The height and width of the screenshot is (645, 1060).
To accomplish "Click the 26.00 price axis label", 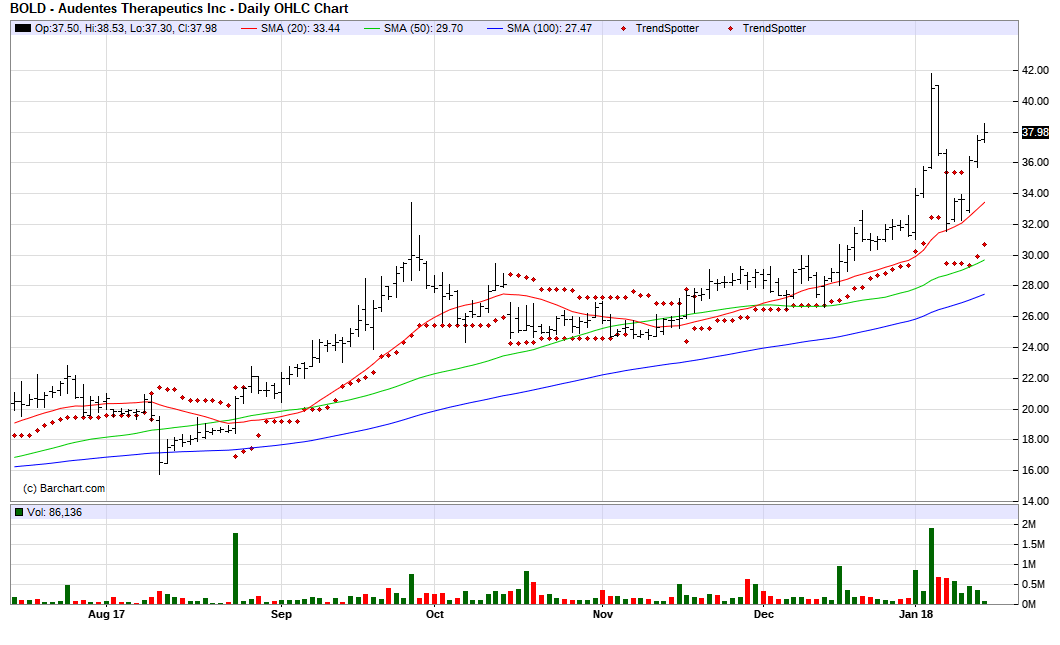I will [x=1035, y=316].
